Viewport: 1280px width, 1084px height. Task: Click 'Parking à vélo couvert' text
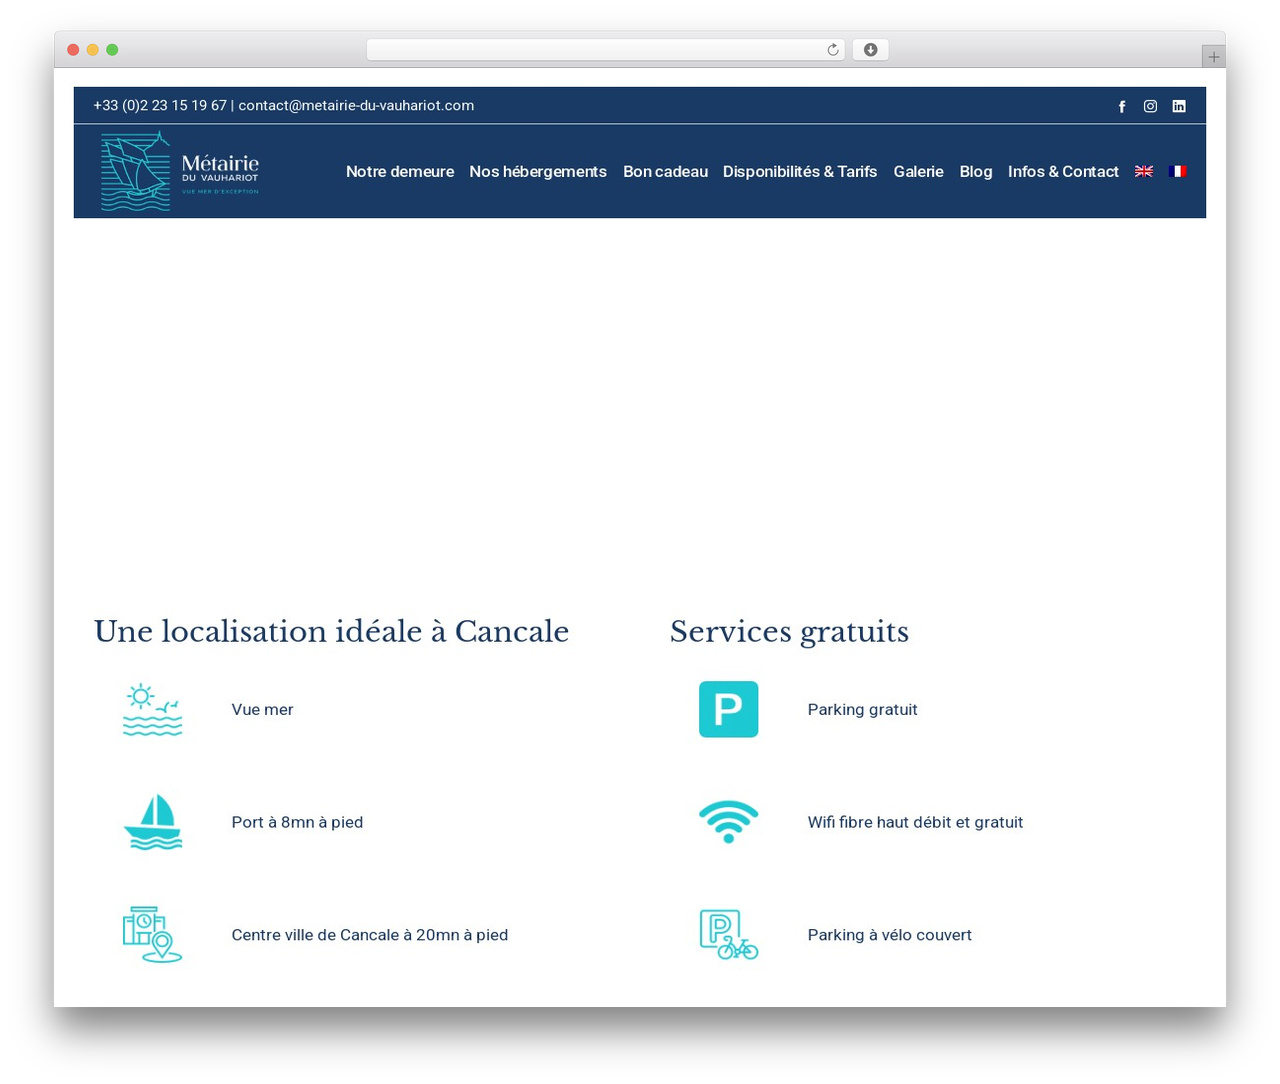pyautogui.click(x=890, y=934)
